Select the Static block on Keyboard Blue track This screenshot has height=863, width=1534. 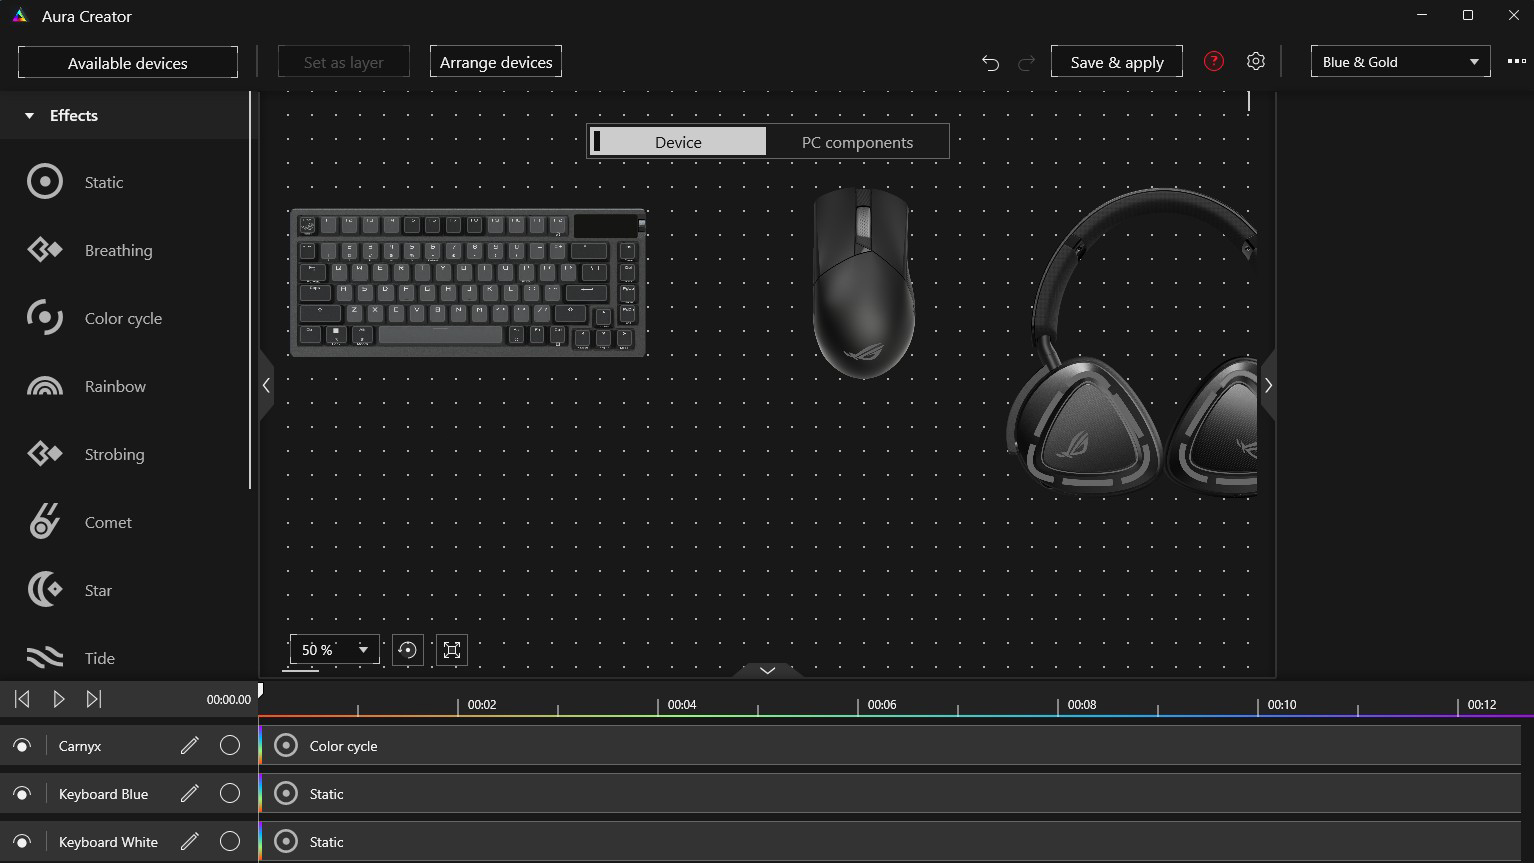click(890, 793)
